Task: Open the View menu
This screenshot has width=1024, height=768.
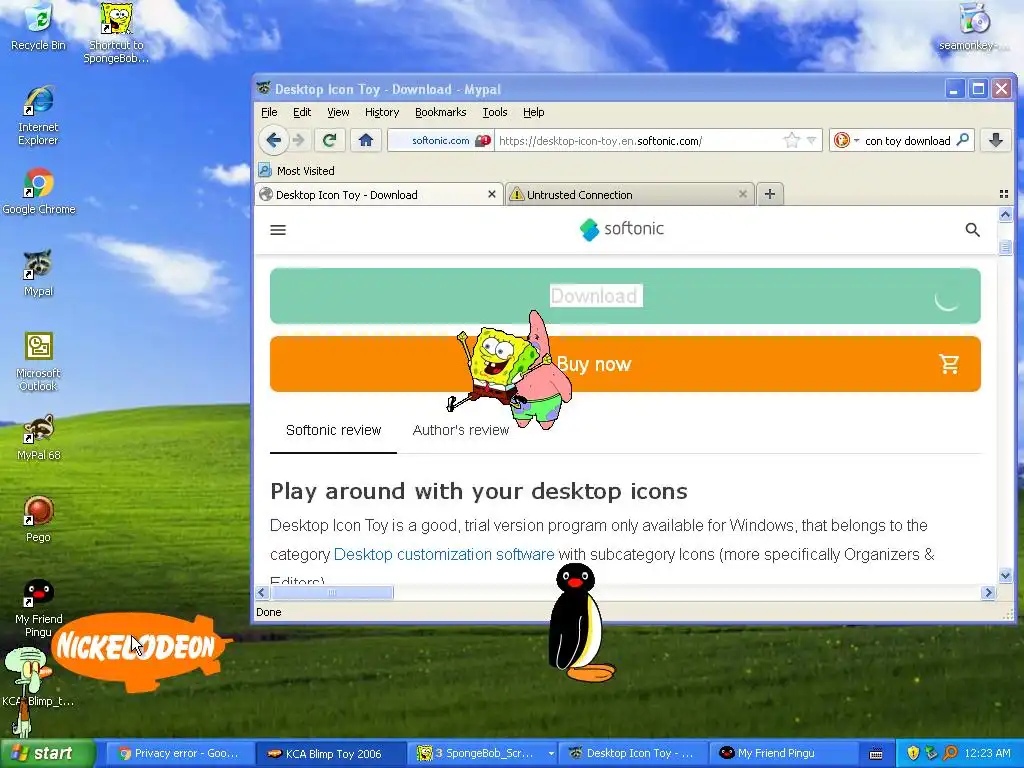Action: pyautogui.click(x=338, y=112)
